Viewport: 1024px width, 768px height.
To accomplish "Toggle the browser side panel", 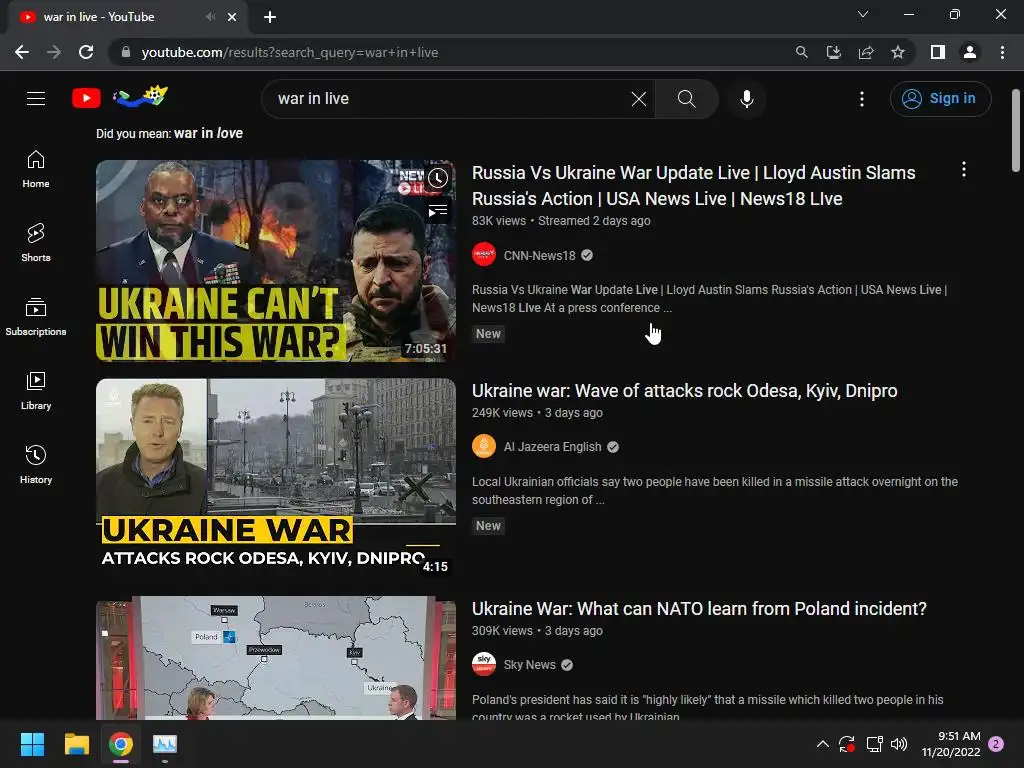I will coord(938,52).
